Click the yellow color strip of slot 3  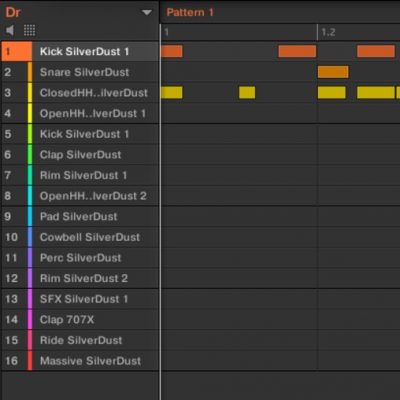pyautogui.click(x=30, y=93)
